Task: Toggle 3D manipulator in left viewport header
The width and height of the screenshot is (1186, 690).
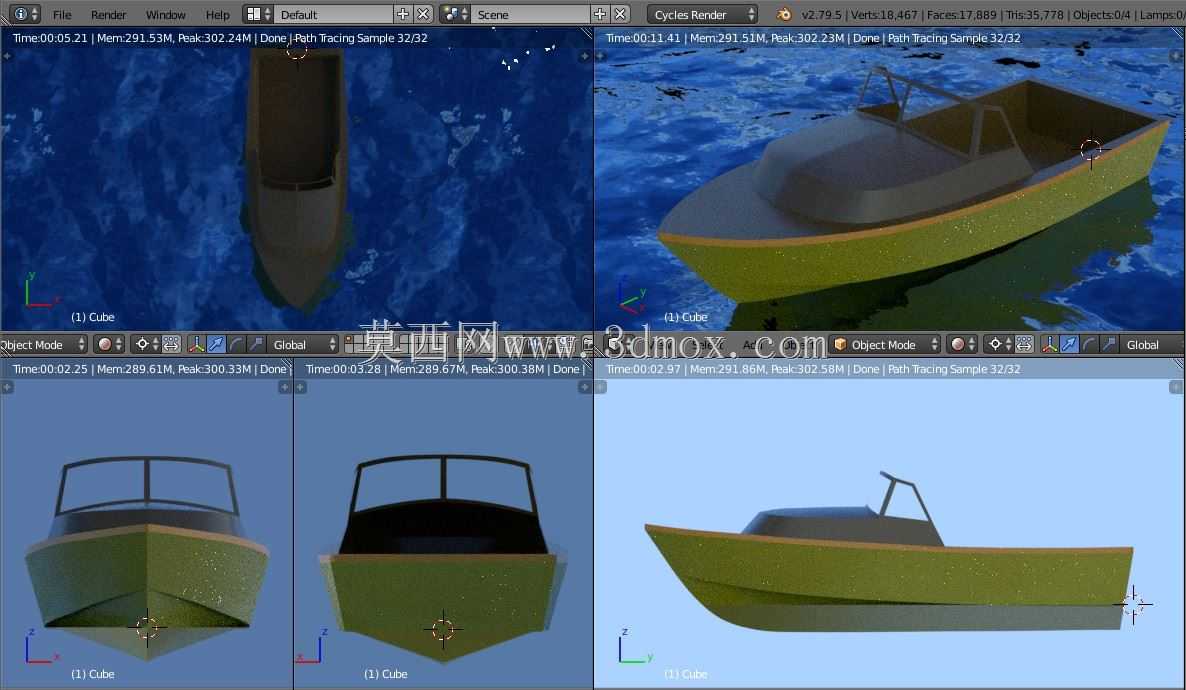Action: 196,344
